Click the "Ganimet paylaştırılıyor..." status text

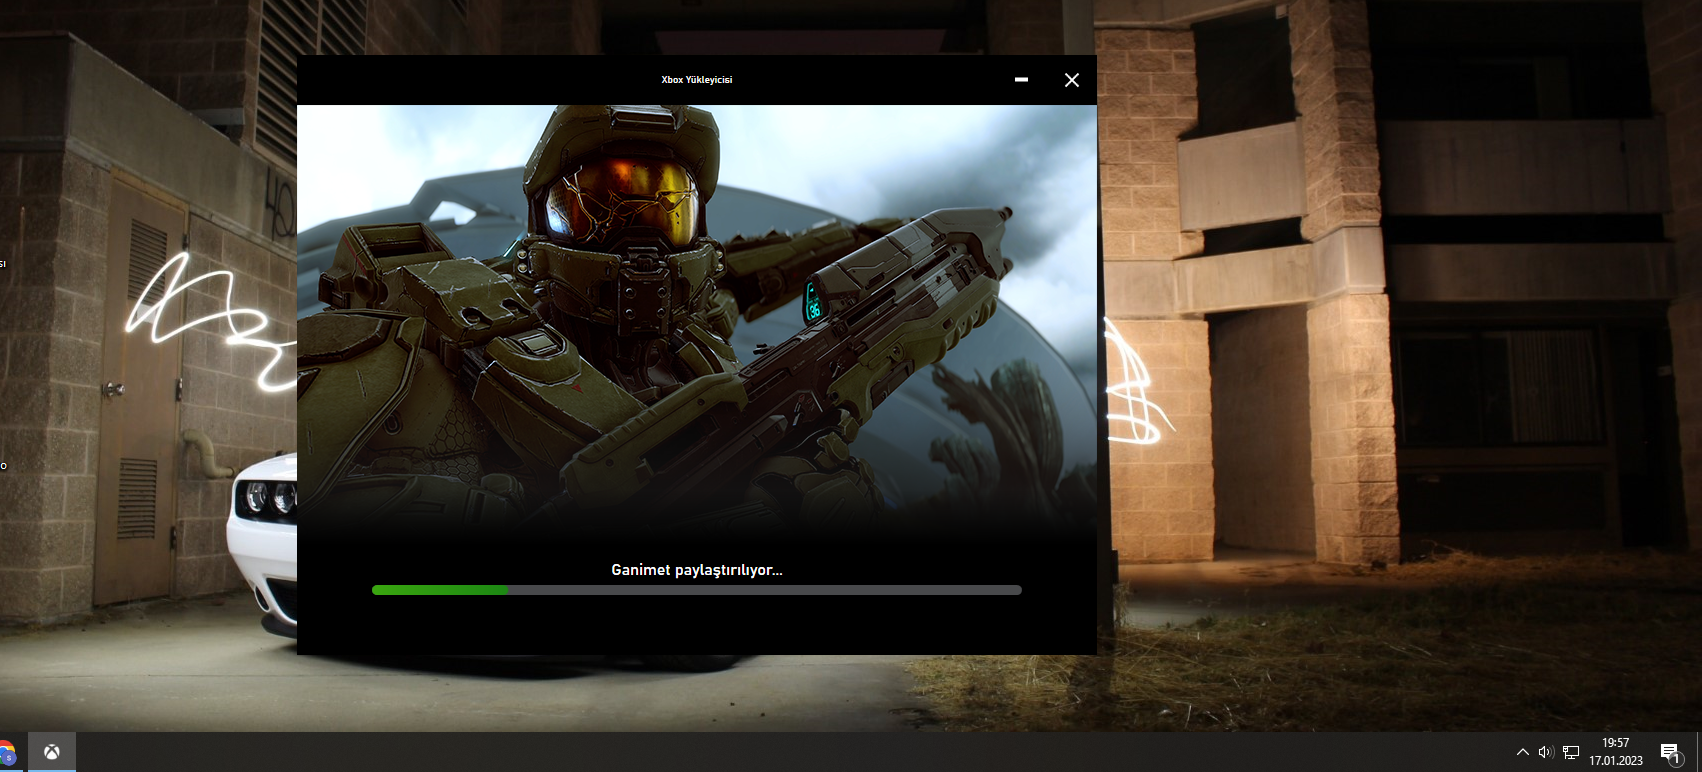pos(697,569)
